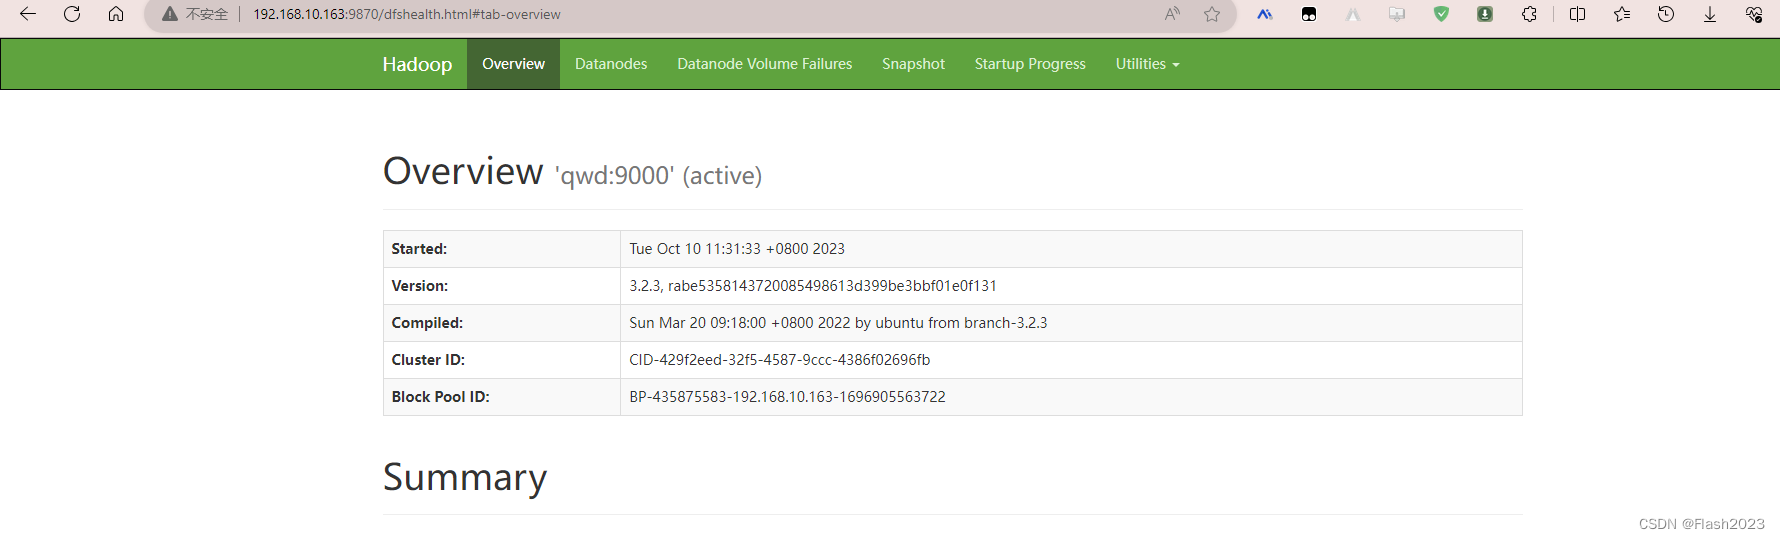Activate the read aloud icon
Viewport: 1780px width, 539px height.
1172,14
